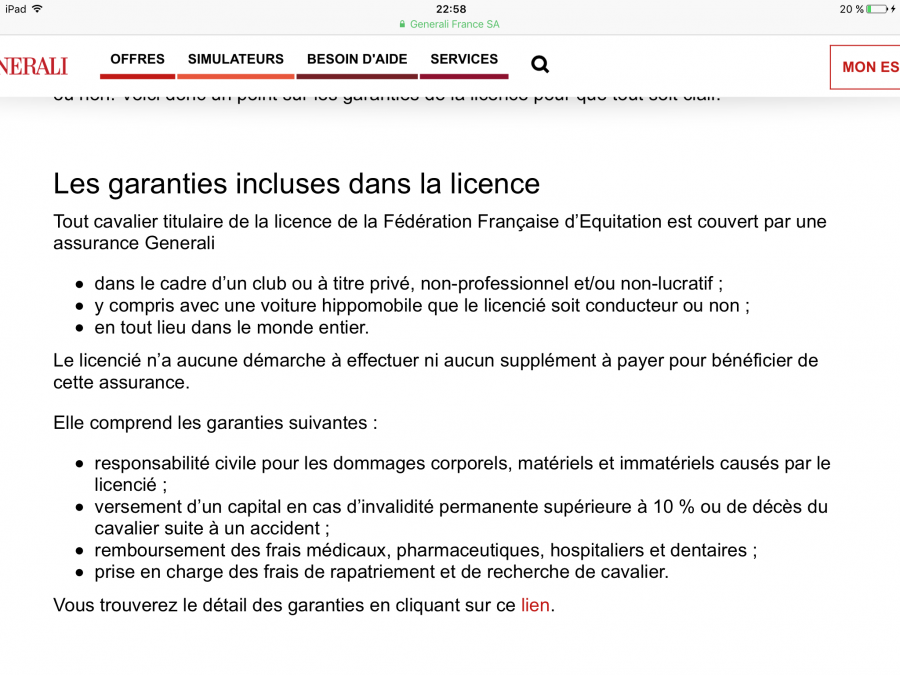Click the Generali logo
900x675 pixels.
click(x=34, y=66)
